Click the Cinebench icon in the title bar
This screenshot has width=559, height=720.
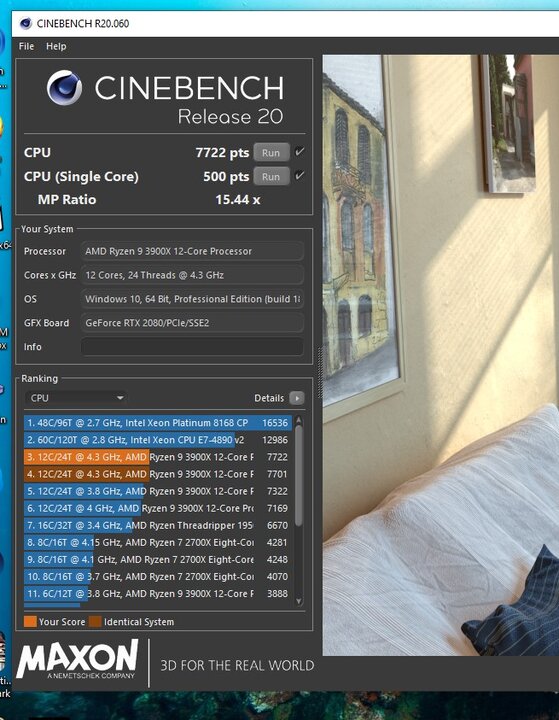tap(25, 23)
